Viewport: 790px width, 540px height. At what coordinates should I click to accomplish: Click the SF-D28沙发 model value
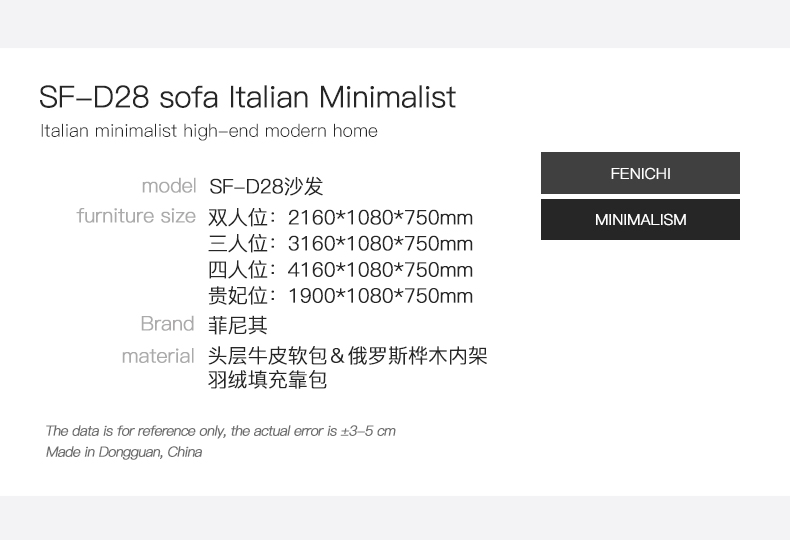tap(266, 187)
